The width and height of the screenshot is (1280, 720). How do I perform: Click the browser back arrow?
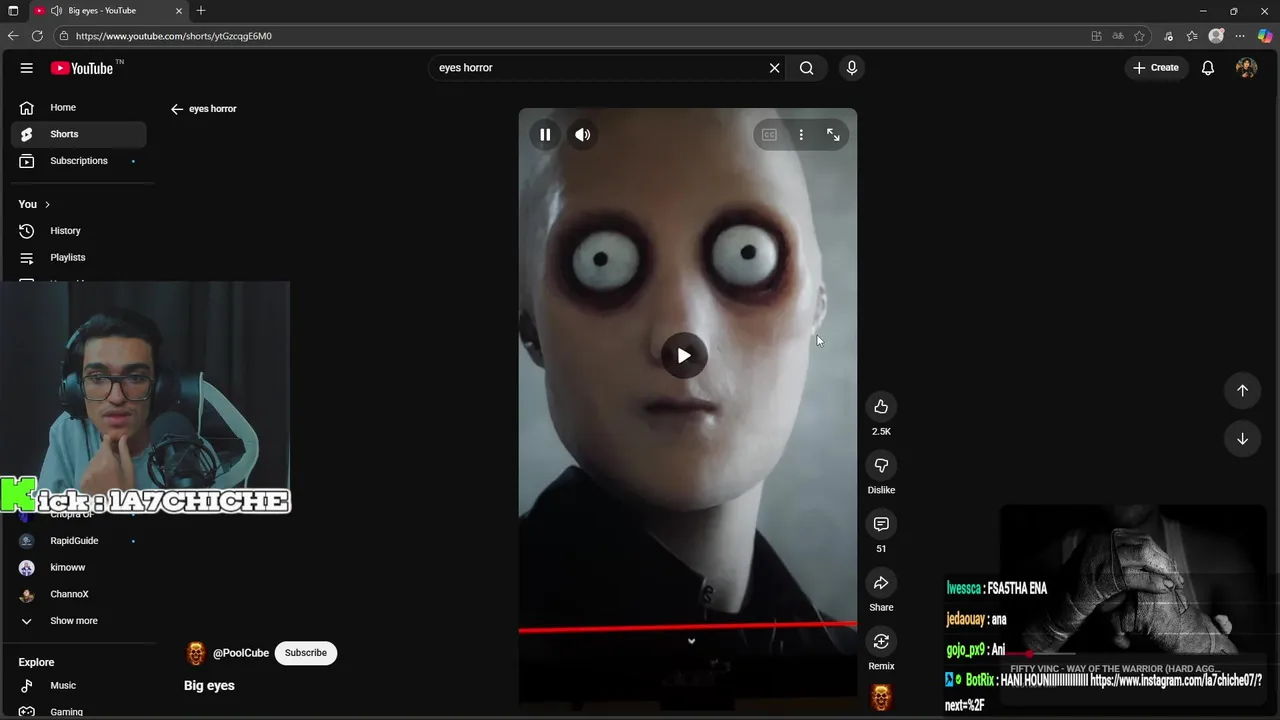pyautogui.click(x=13, y=36)
